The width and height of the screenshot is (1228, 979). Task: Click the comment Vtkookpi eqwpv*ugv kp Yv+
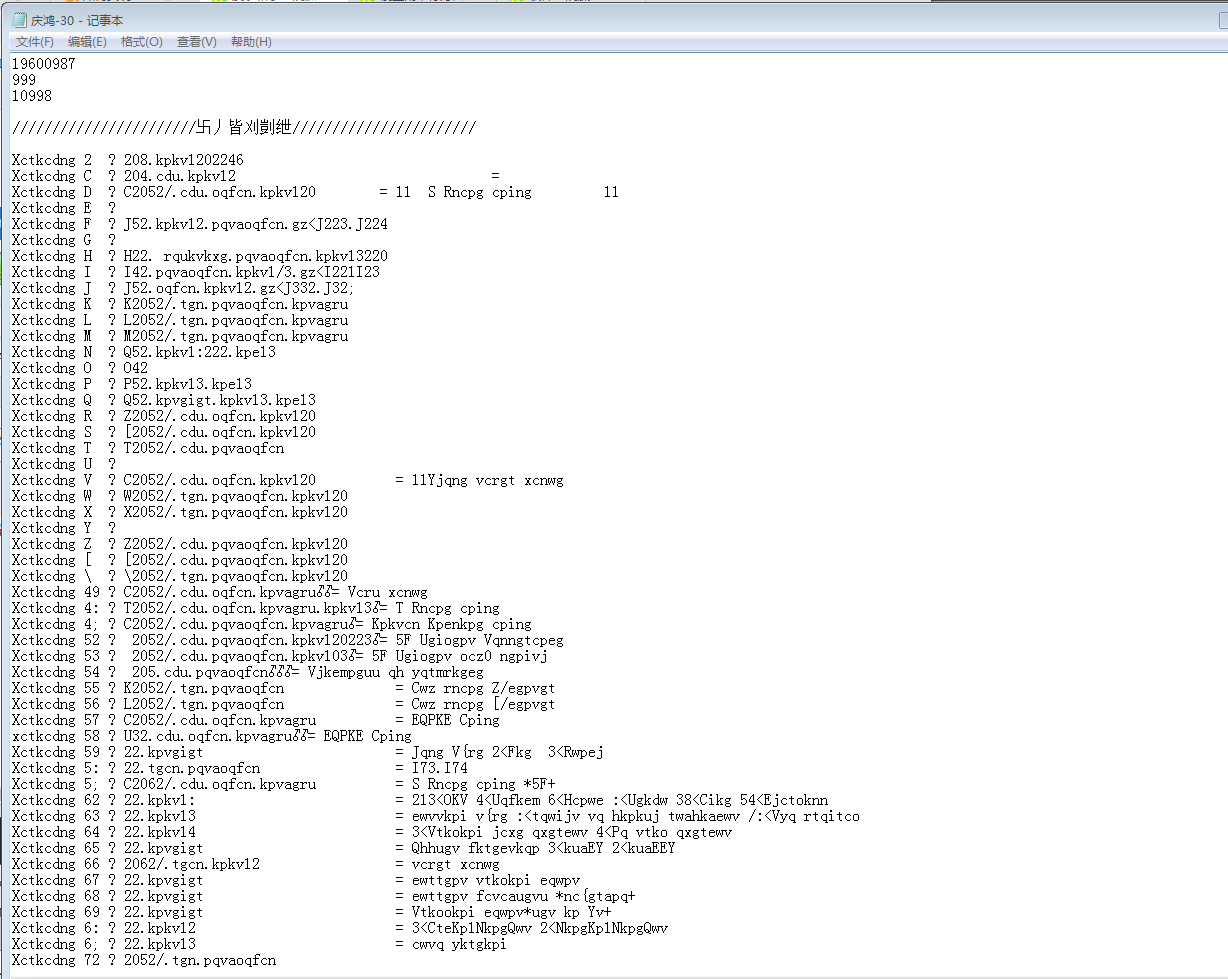click(x=511, y=912)
